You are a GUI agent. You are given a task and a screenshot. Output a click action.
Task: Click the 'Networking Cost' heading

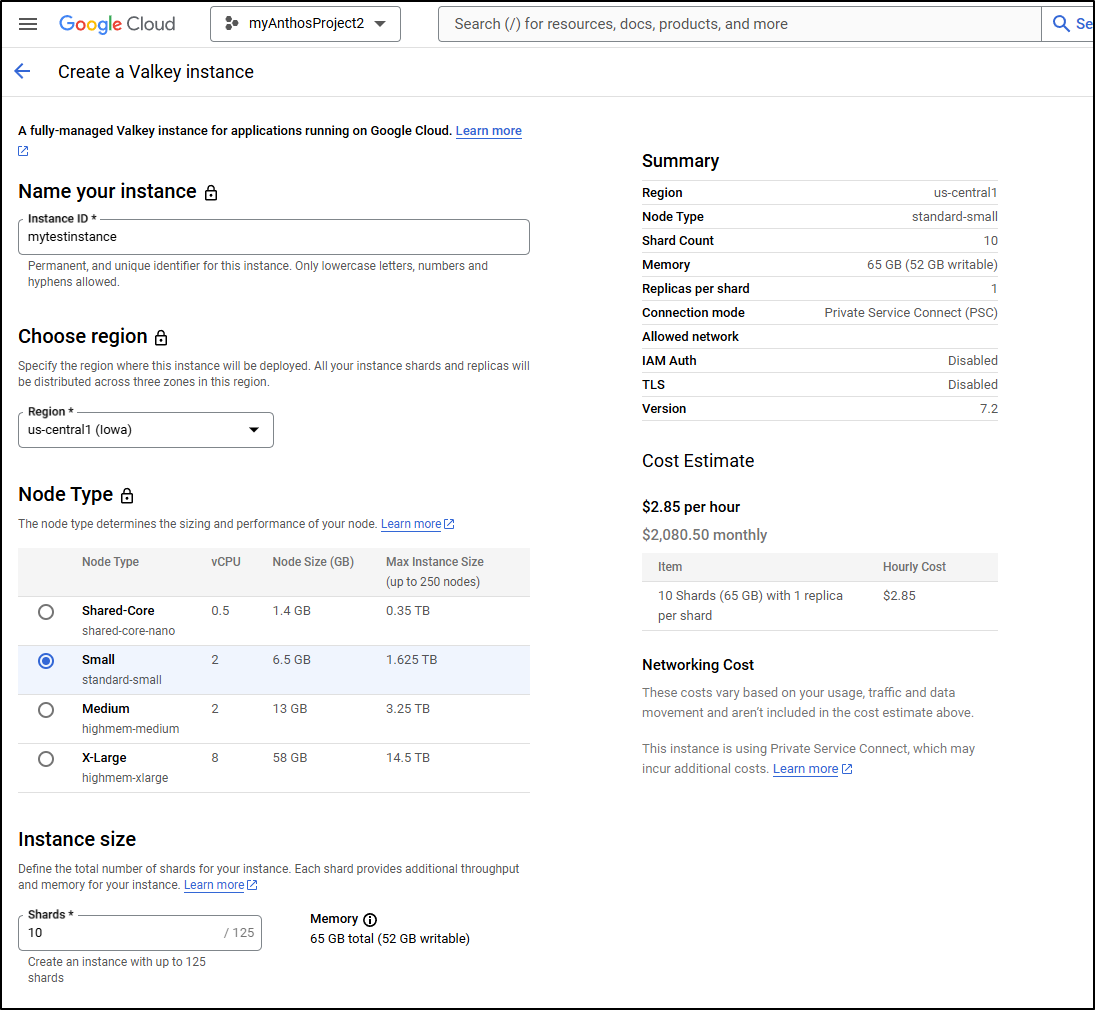click(698, 665)
